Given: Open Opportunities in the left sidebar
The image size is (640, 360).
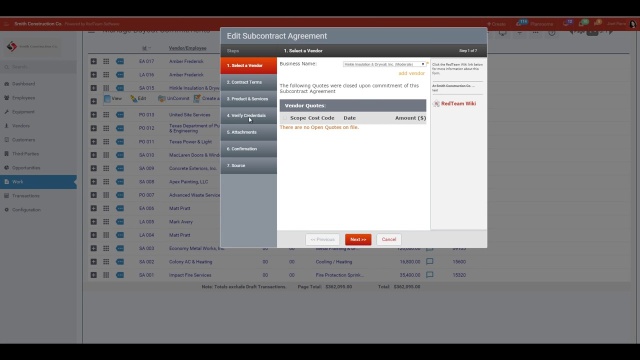Looking at the screenshot, I should pos(26,168).
